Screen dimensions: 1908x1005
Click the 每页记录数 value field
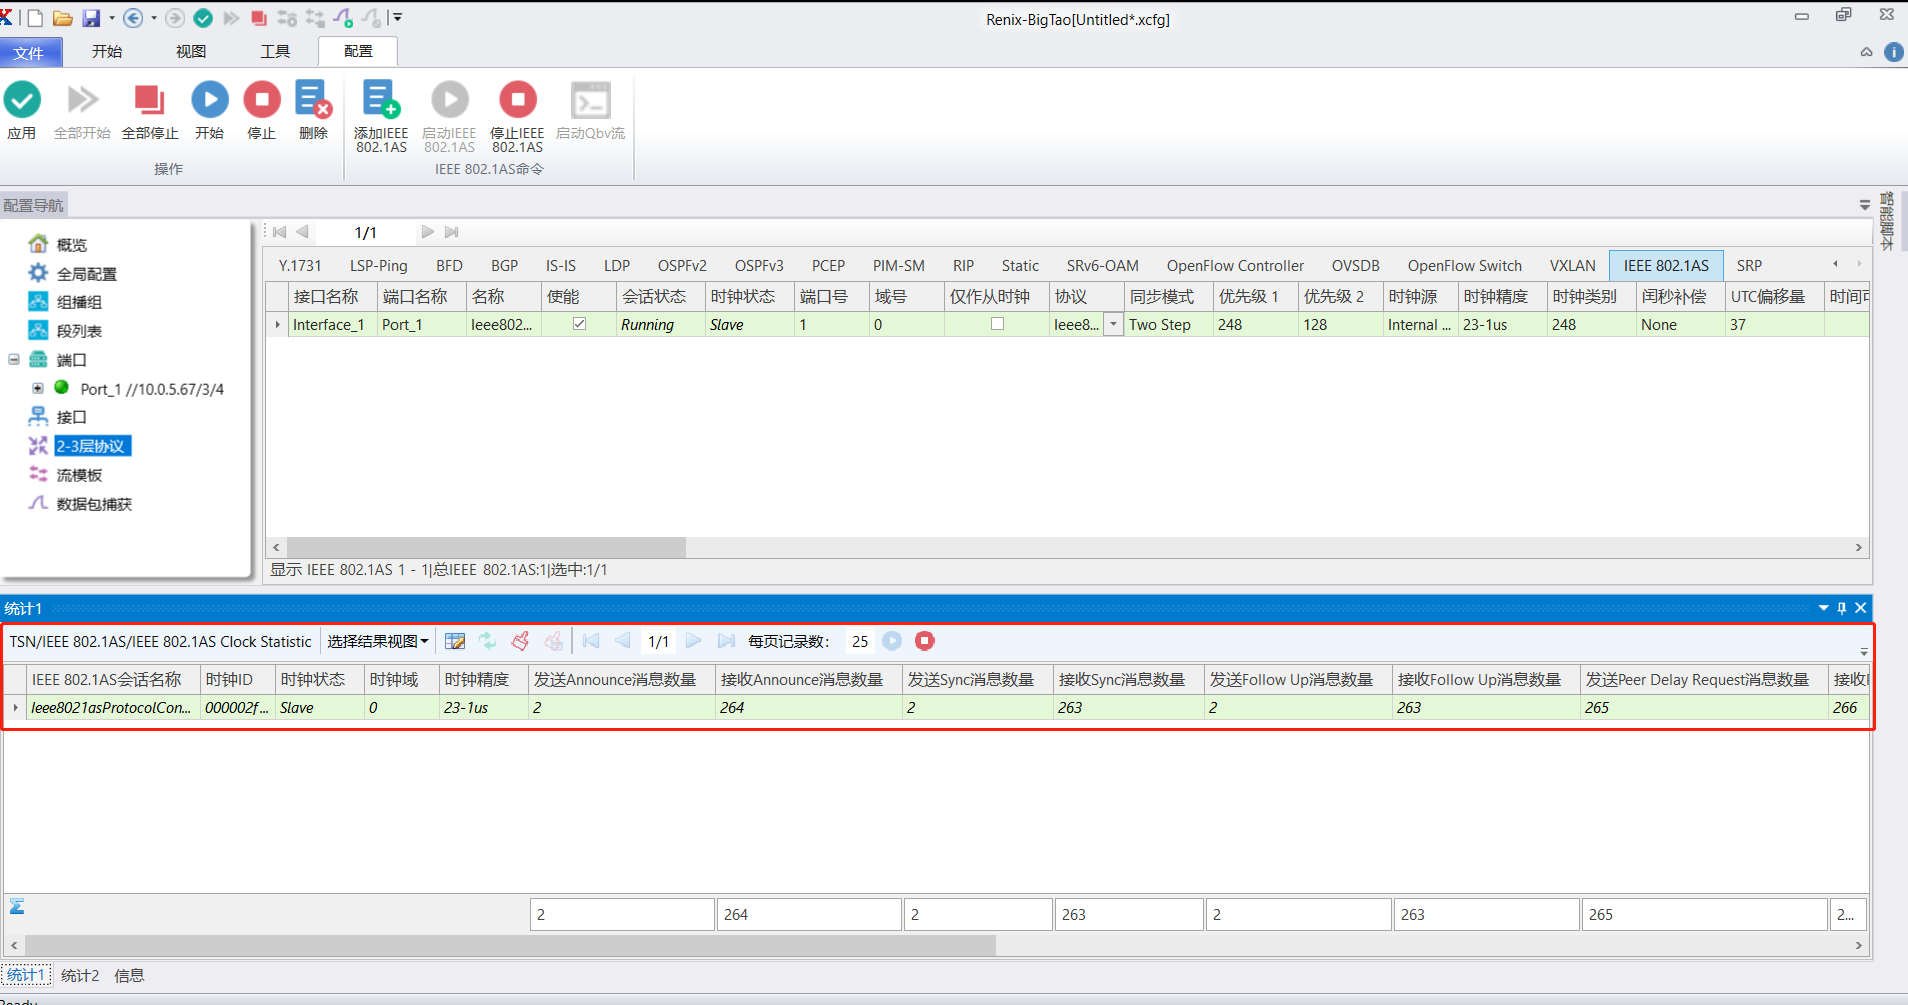coord(860,641)
